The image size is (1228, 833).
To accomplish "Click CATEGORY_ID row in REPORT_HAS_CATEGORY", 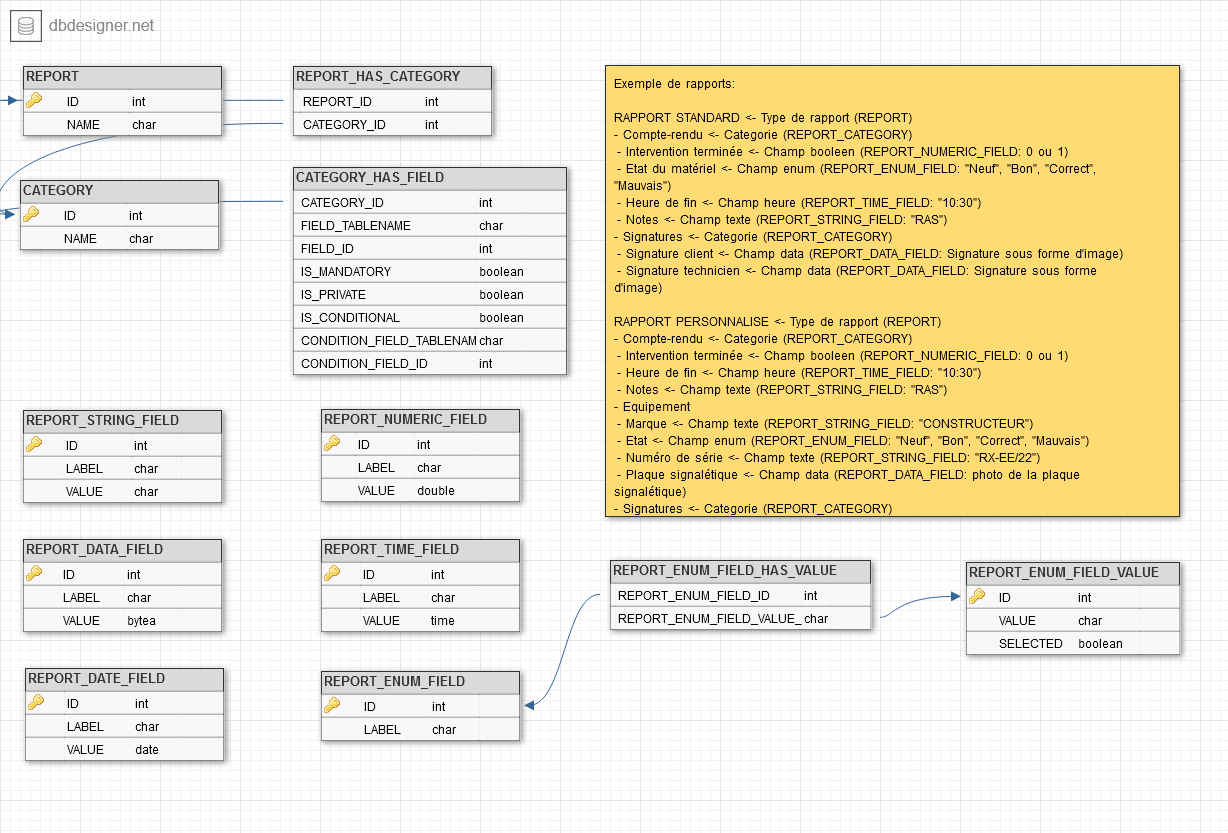I will [x=393, y=124].
